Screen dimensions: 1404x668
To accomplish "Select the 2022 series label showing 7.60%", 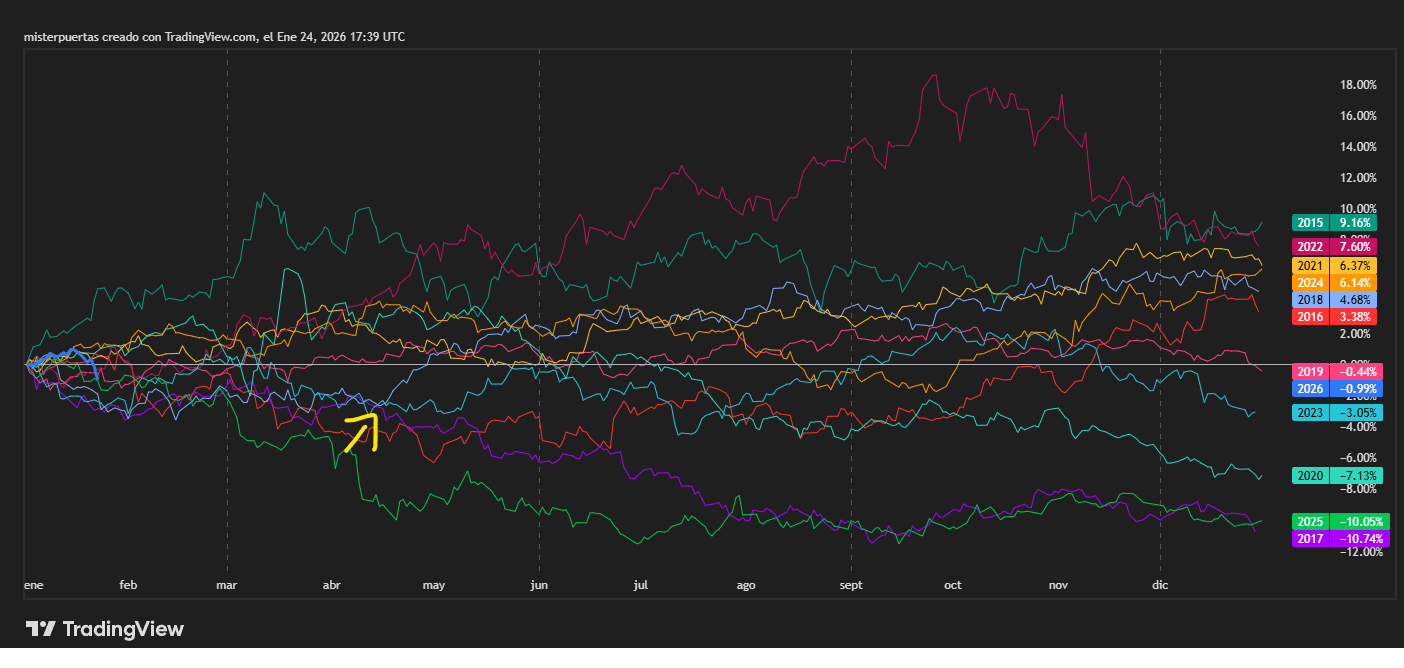I will pyautogui.click(x=1334, y=247).
